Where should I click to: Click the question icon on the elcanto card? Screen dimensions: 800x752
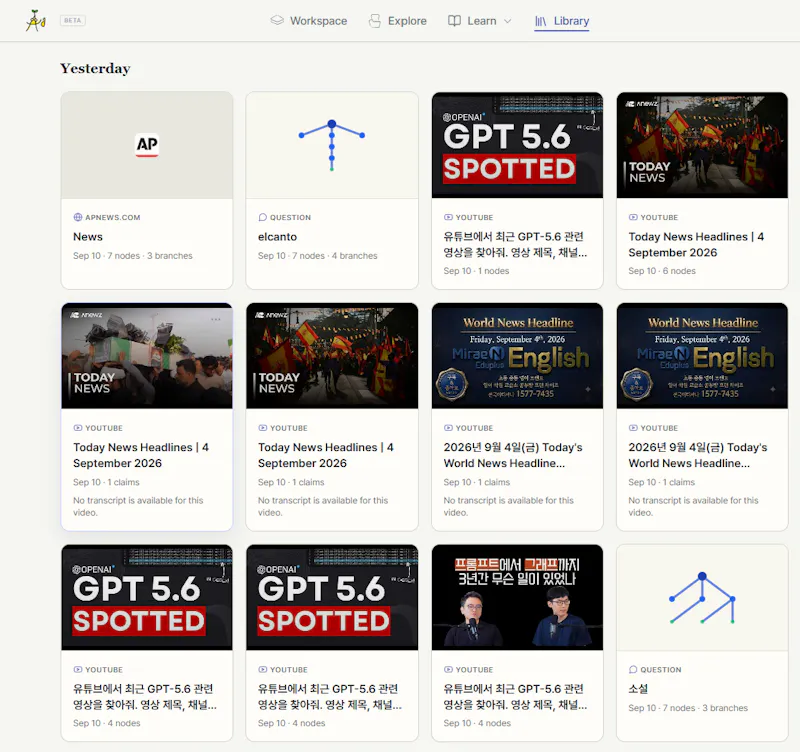(263, 217)
